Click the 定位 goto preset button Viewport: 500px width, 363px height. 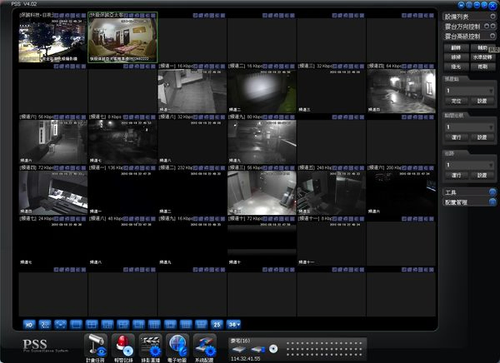(456, 101)
